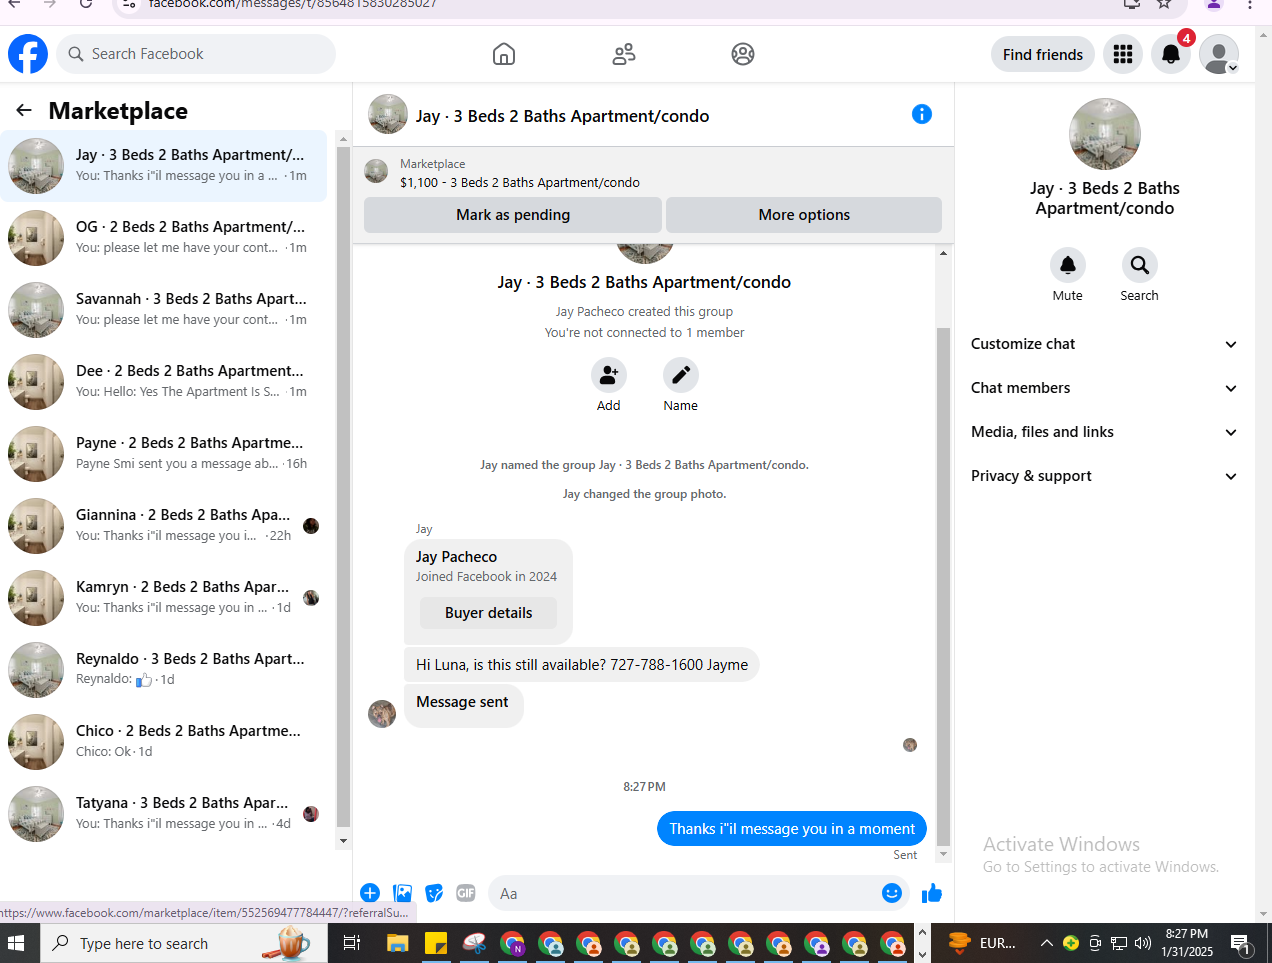The image size is (1272, 963).
Task: Open Tatyana 3 Beds 2 Baths conversation
Action: 164,814
